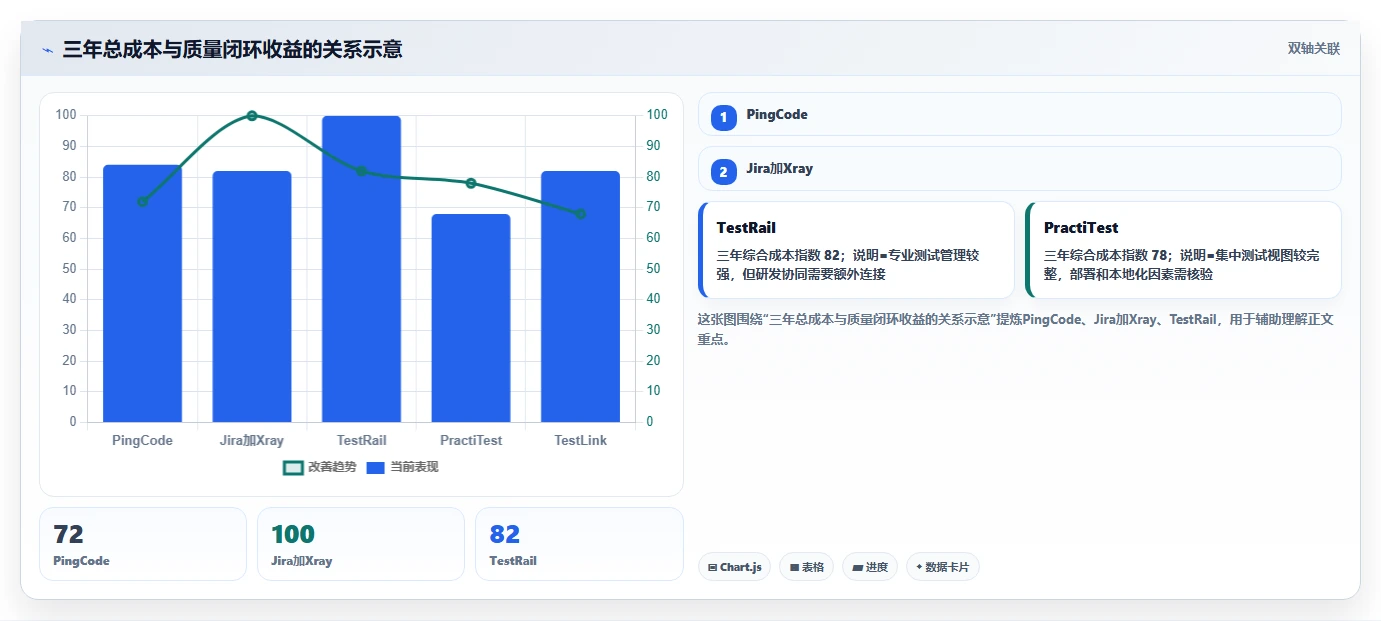The height and width of the screenshot is (621, 1381).
Task: Click the TestLink bar in the chart
Action: tap(580, 296)
